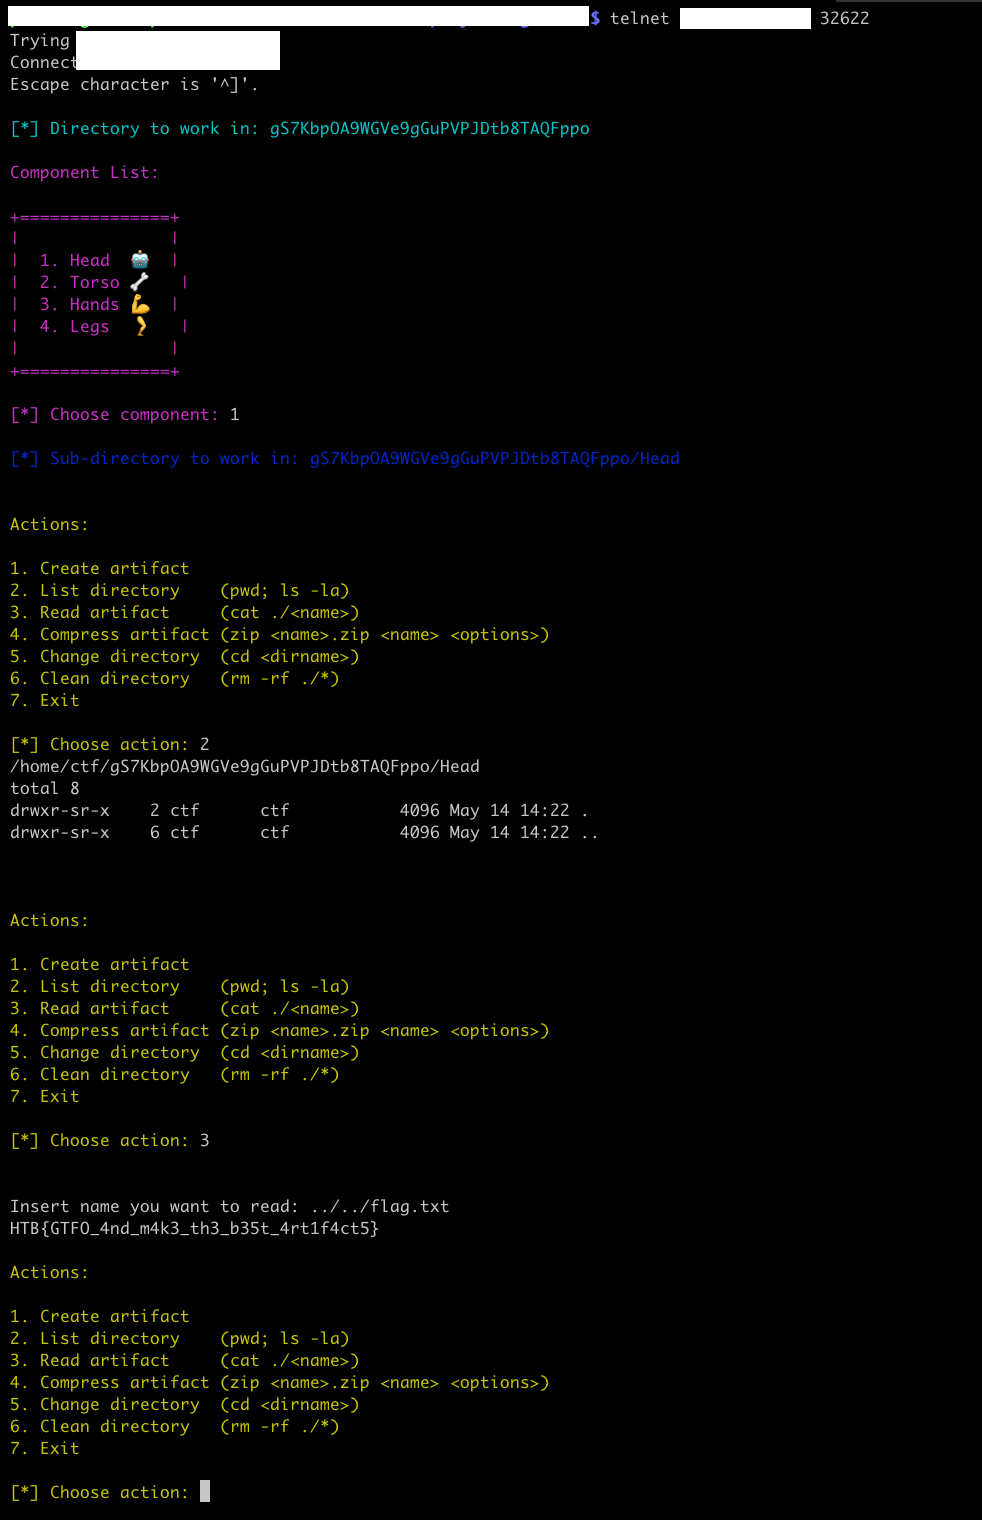Click the "Choose action: 3" prompt line
982x1520 pixels.
point(110,1140)
